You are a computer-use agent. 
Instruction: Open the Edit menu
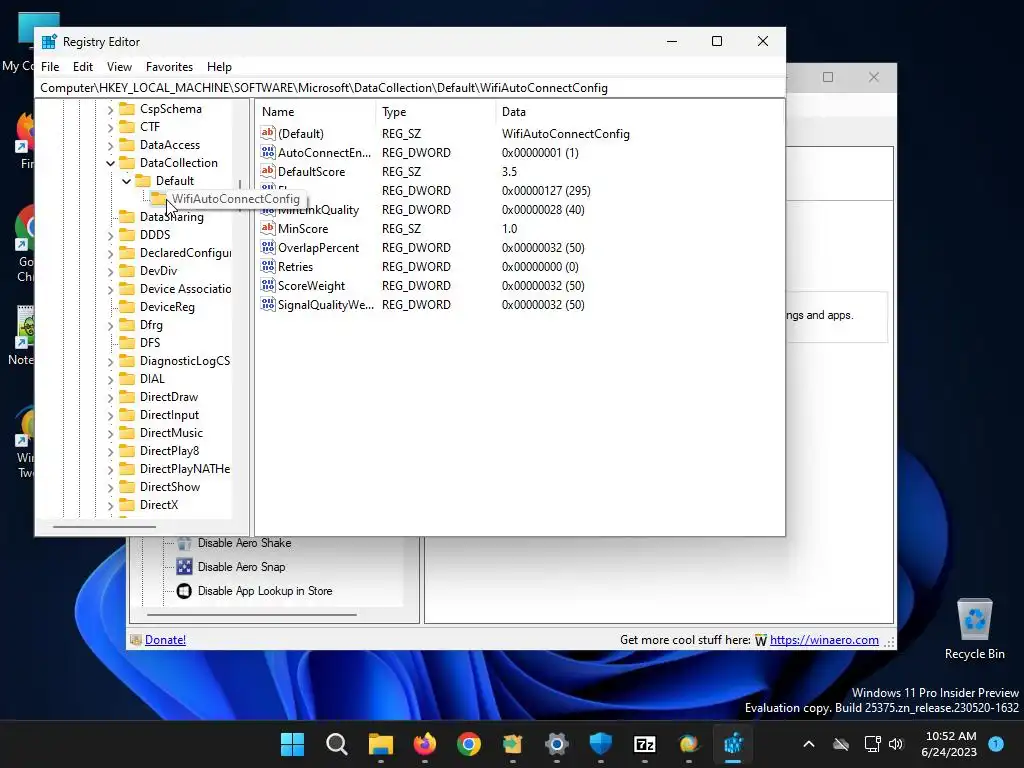click(x=82, y=67)
